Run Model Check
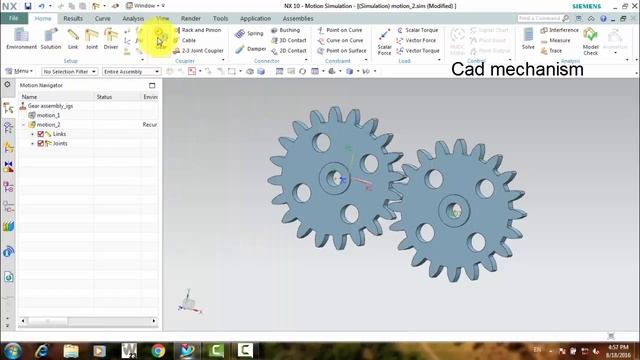The width and height of the screenshot is (640, 360). tap(590, 42)
